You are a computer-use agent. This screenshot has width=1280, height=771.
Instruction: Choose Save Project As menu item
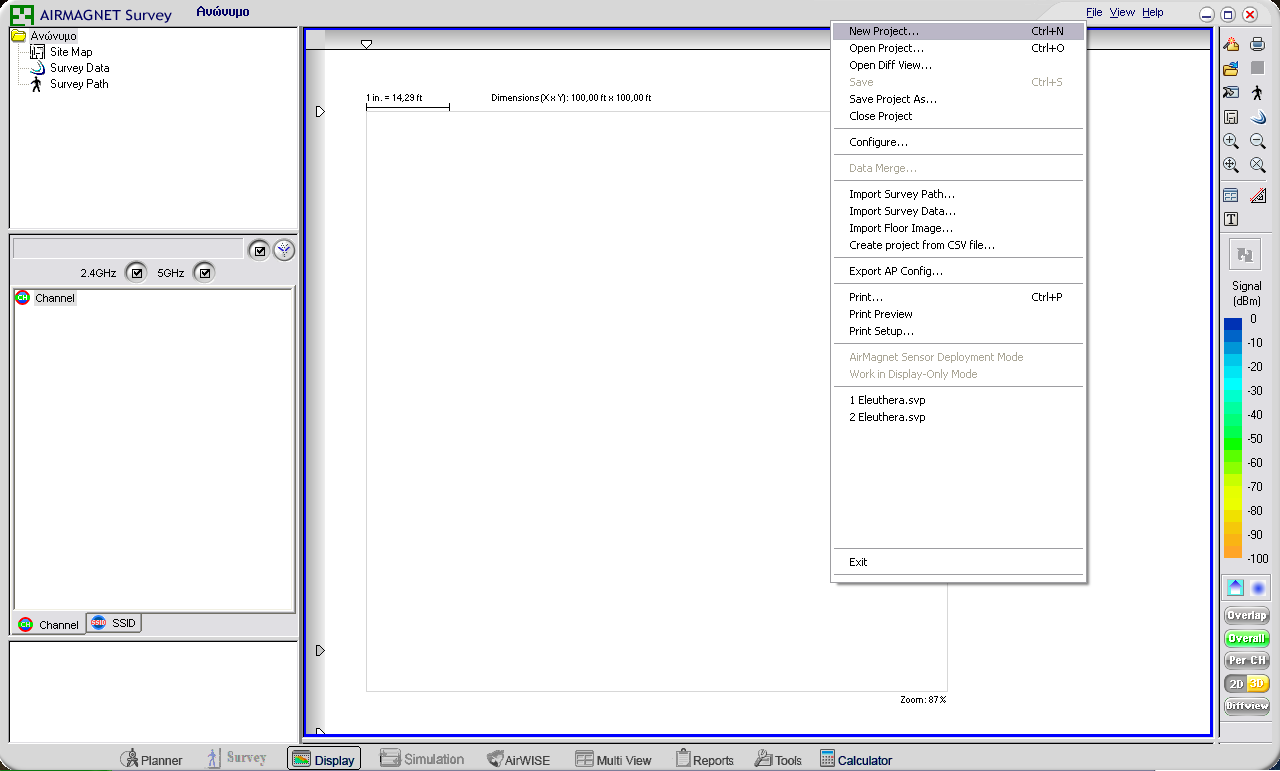958,99
